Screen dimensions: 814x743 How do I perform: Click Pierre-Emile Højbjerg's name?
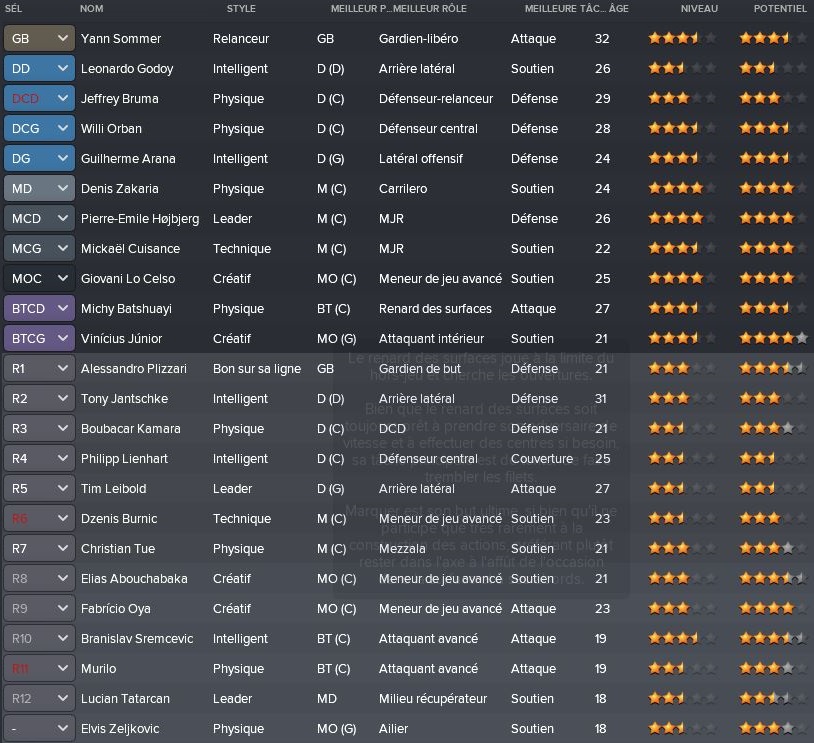[140, 219]
